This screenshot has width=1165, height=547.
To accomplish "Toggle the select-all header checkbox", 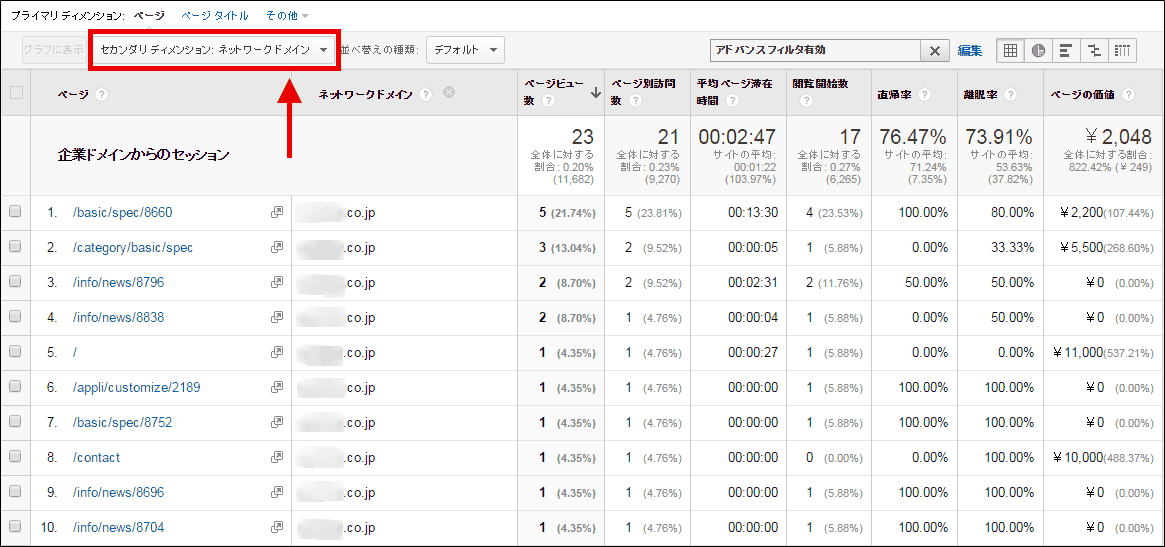I will (x=15, y=93).
